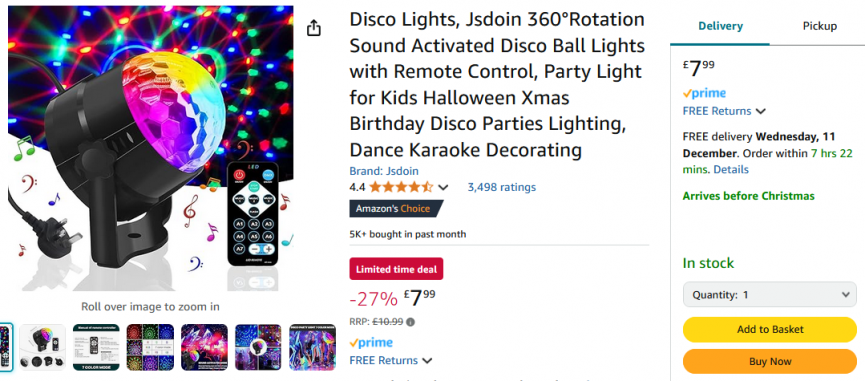Open the delivery Details link
This screenshot has width=865, height=381.
click(x=731, y=169)
